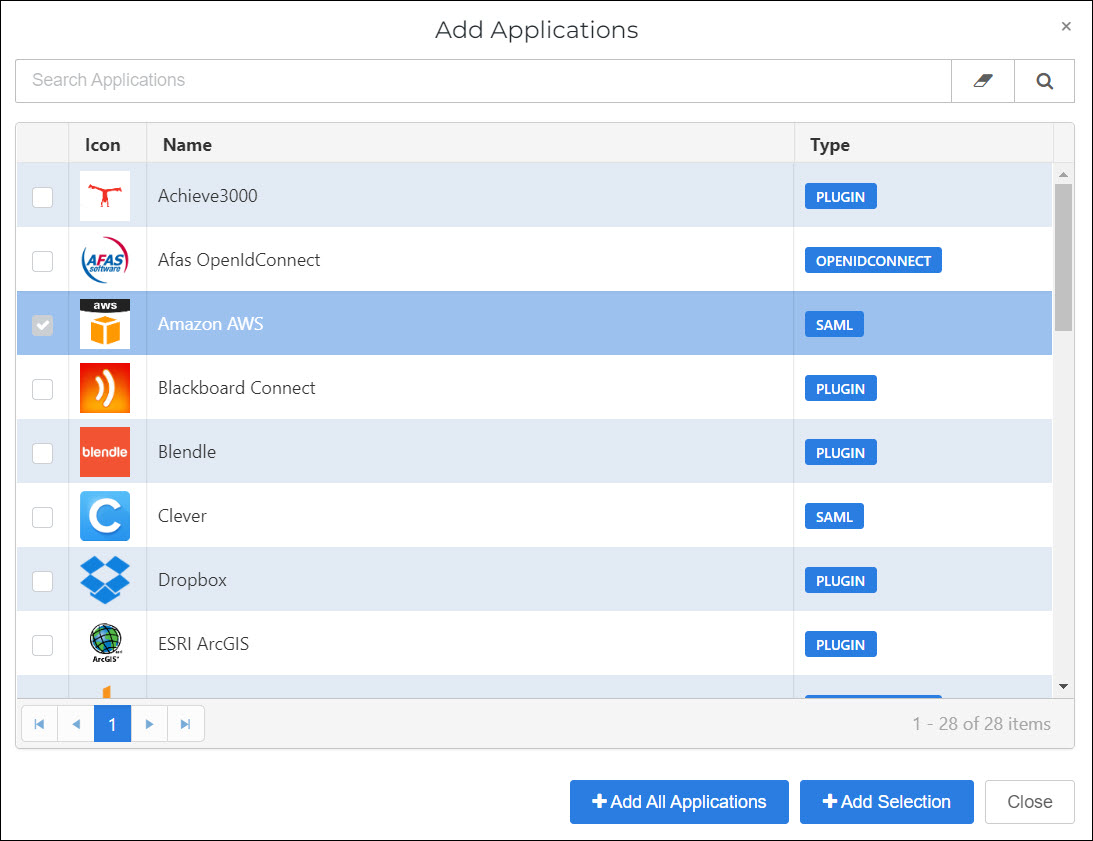Click the Blendle red icon

(x=105, y=452)
